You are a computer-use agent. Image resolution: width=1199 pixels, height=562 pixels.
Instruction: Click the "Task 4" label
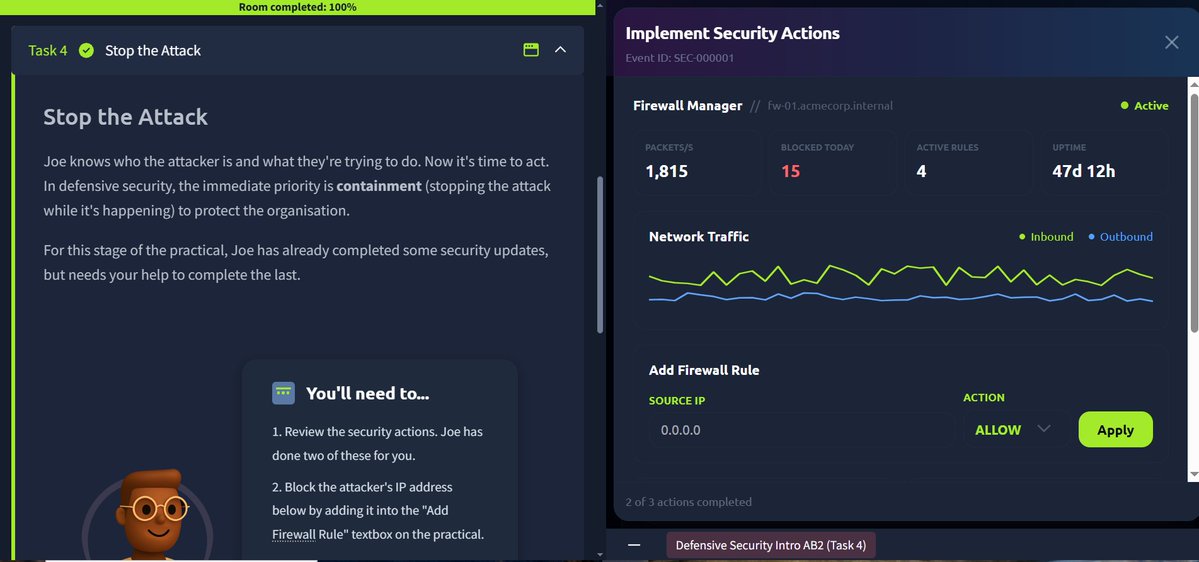[x=48, y=50]
